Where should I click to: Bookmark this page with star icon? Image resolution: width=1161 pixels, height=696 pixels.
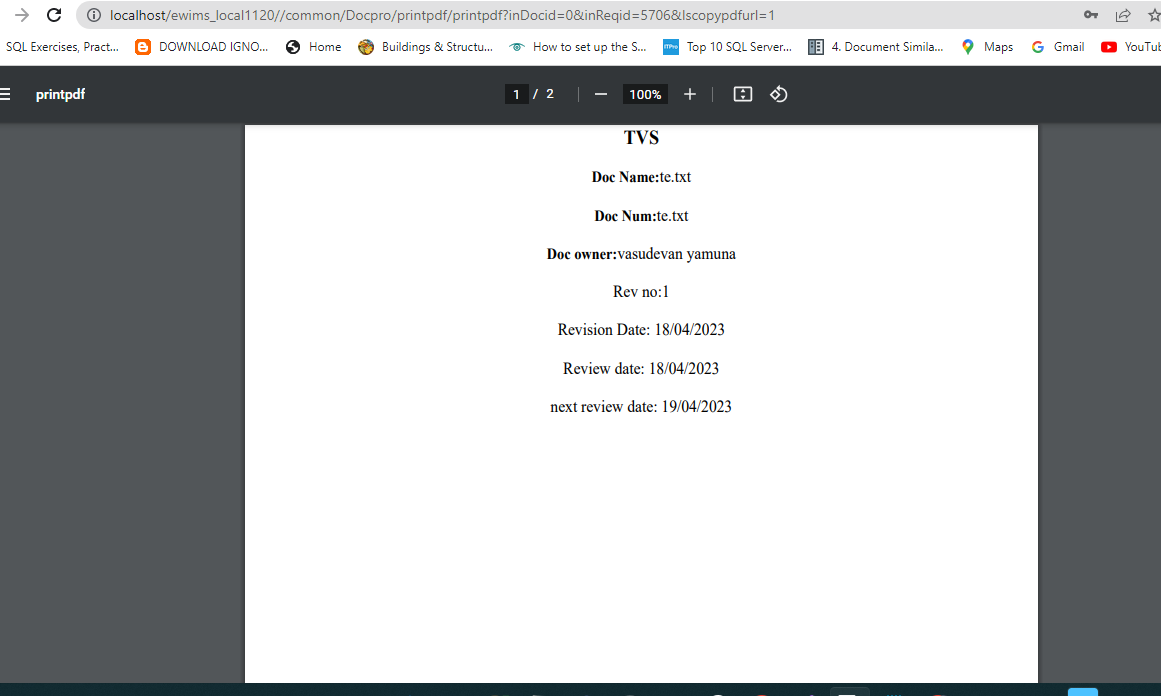[x=1154, y=15]
